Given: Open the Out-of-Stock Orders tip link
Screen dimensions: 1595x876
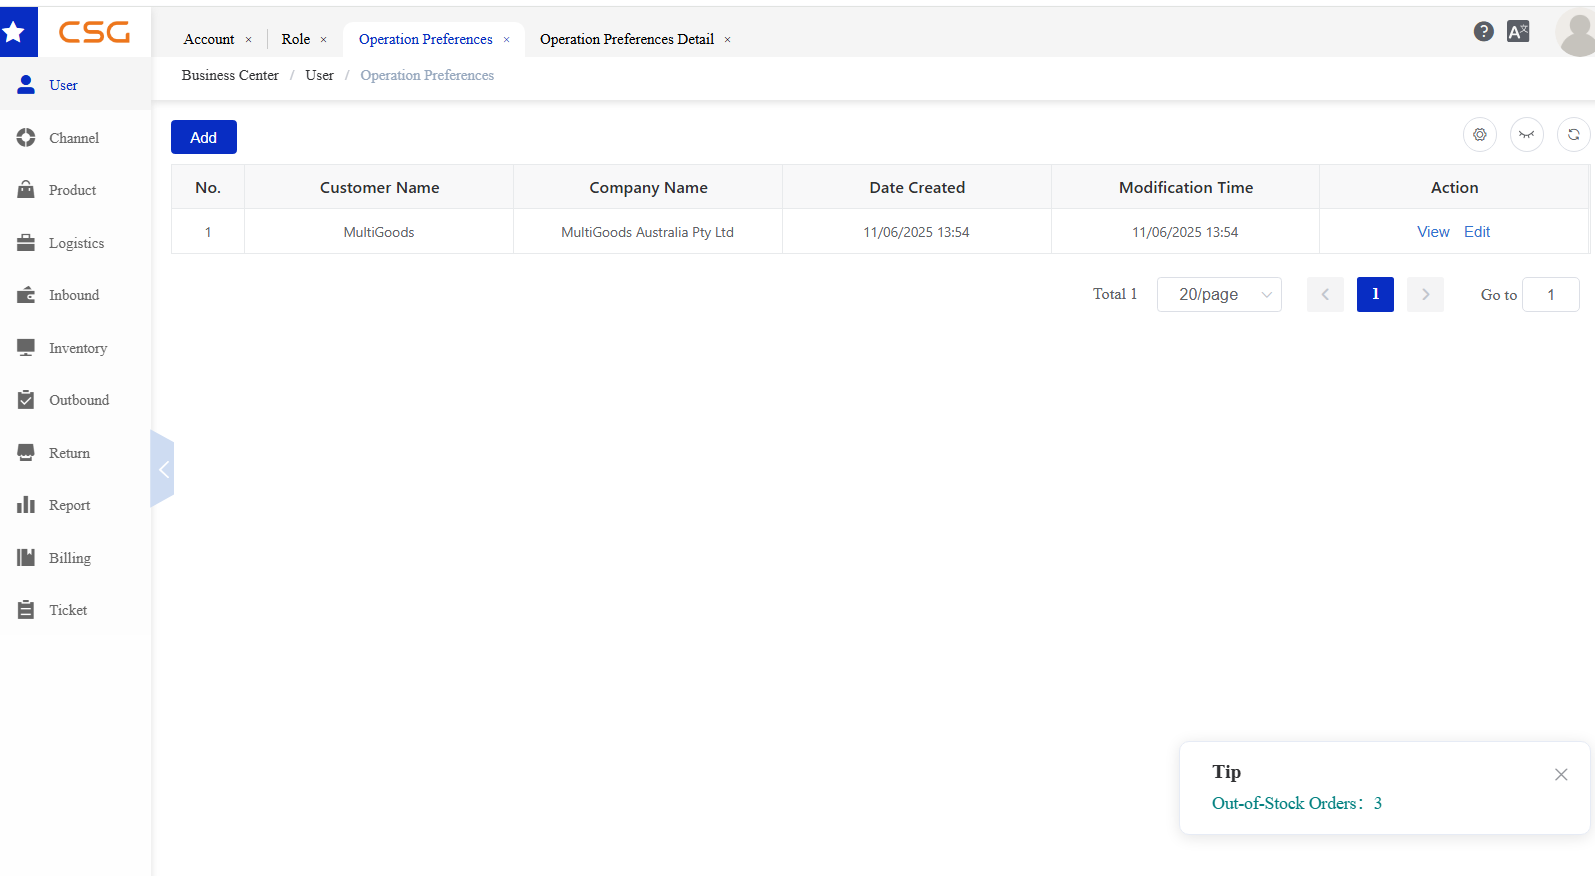Looking at the screenshot, I should [x=1297, y=803].
